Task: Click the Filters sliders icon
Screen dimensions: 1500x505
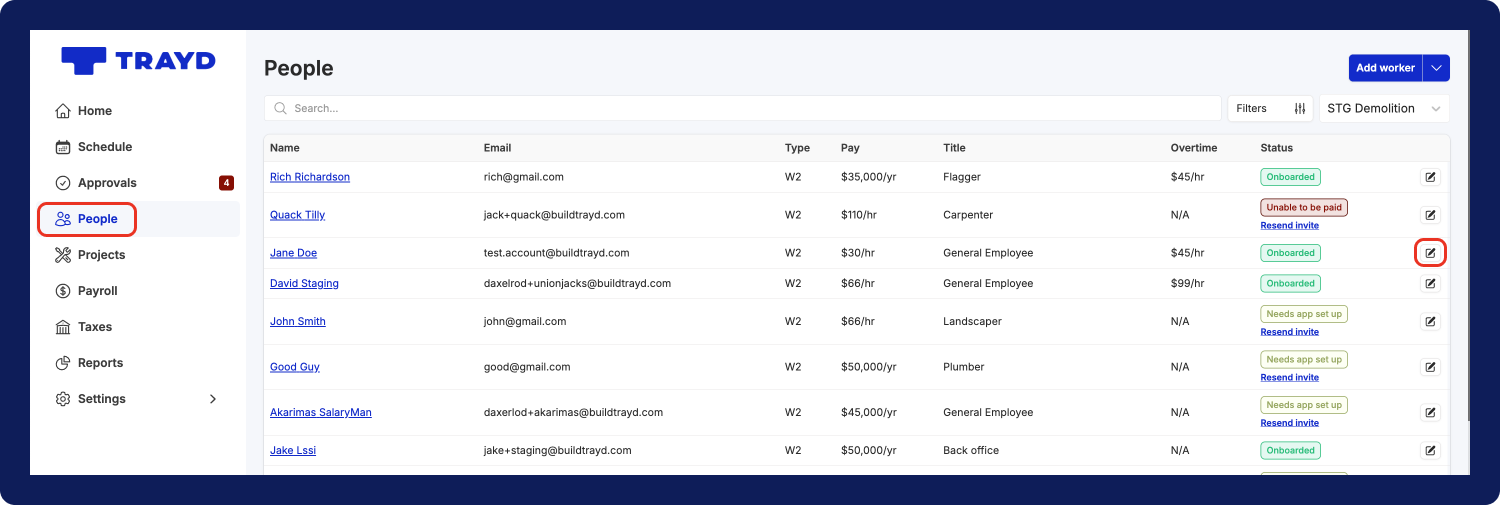Action: [1300, 108]
